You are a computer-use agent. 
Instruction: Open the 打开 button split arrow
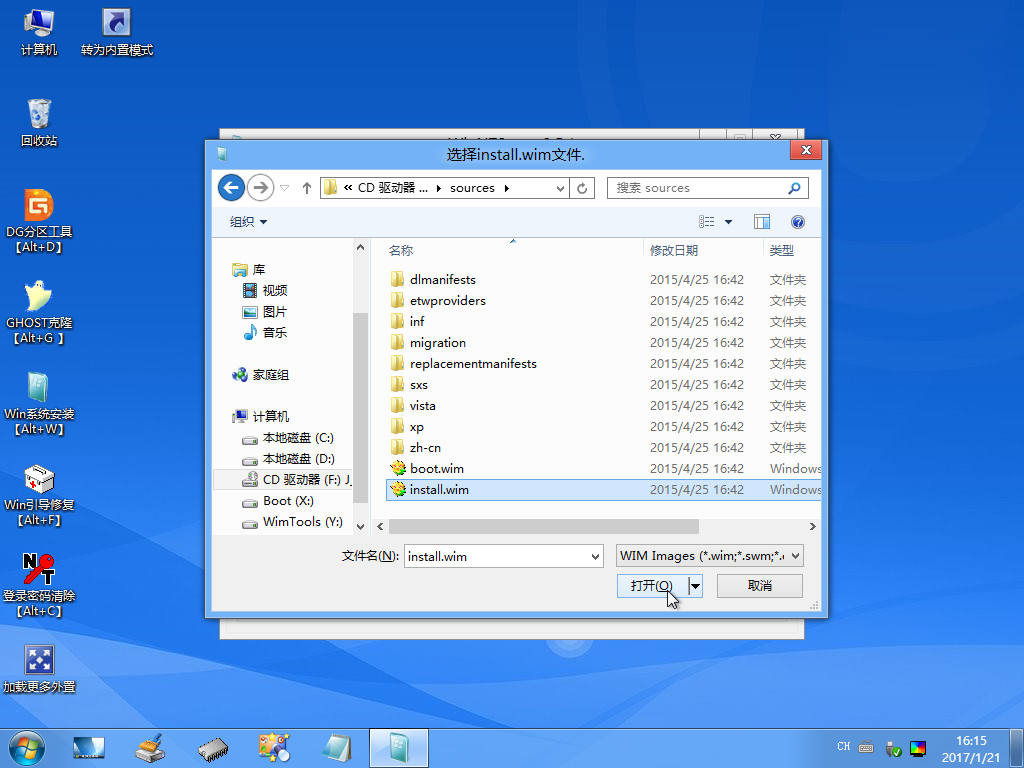pos(696,586)
